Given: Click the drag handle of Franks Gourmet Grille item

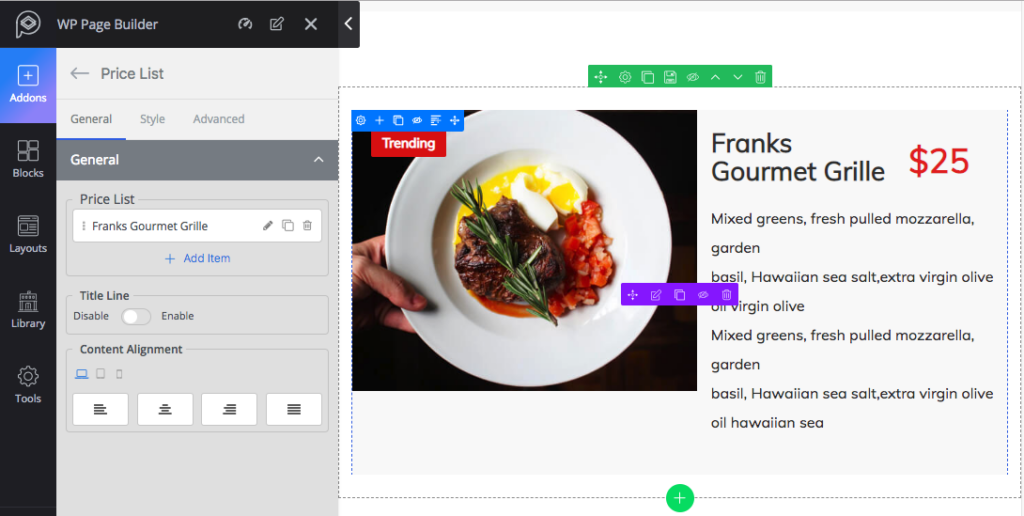Looking at the screenshot, I should click(84, 226).
